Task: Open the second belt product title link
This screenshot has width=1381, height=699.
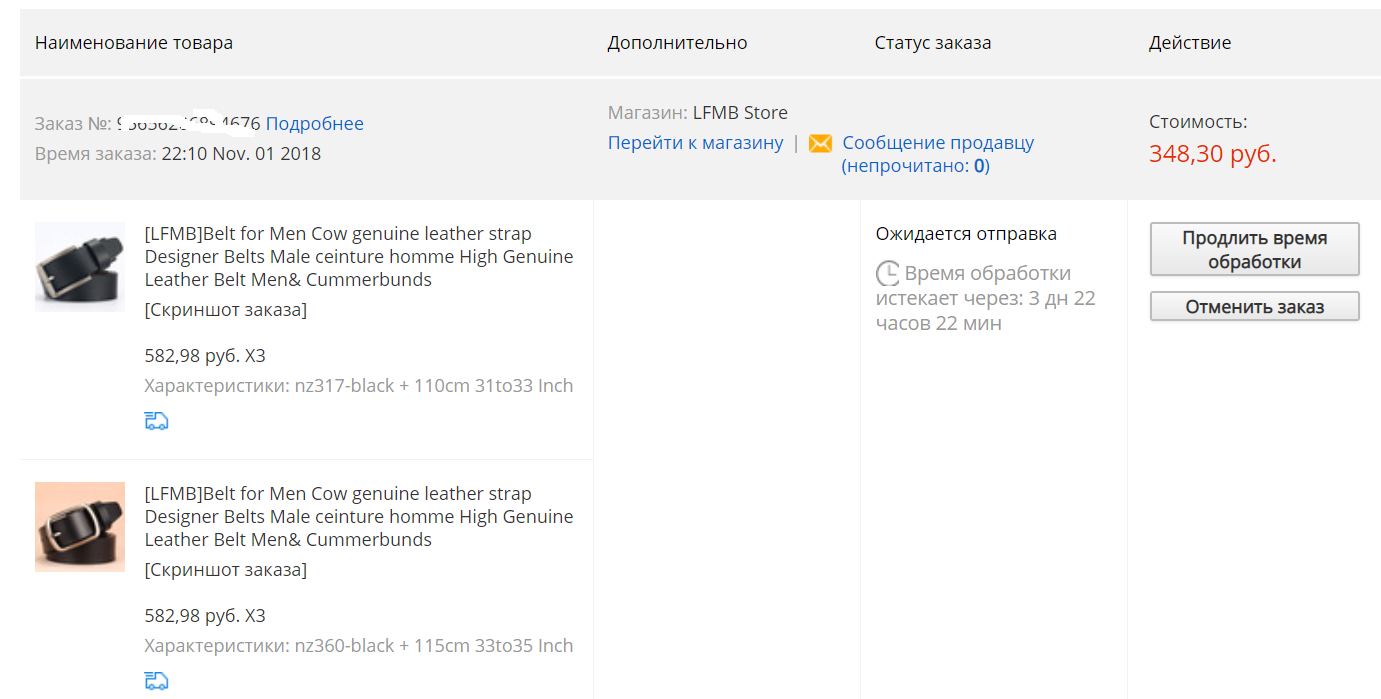Action: pos(359,517)
